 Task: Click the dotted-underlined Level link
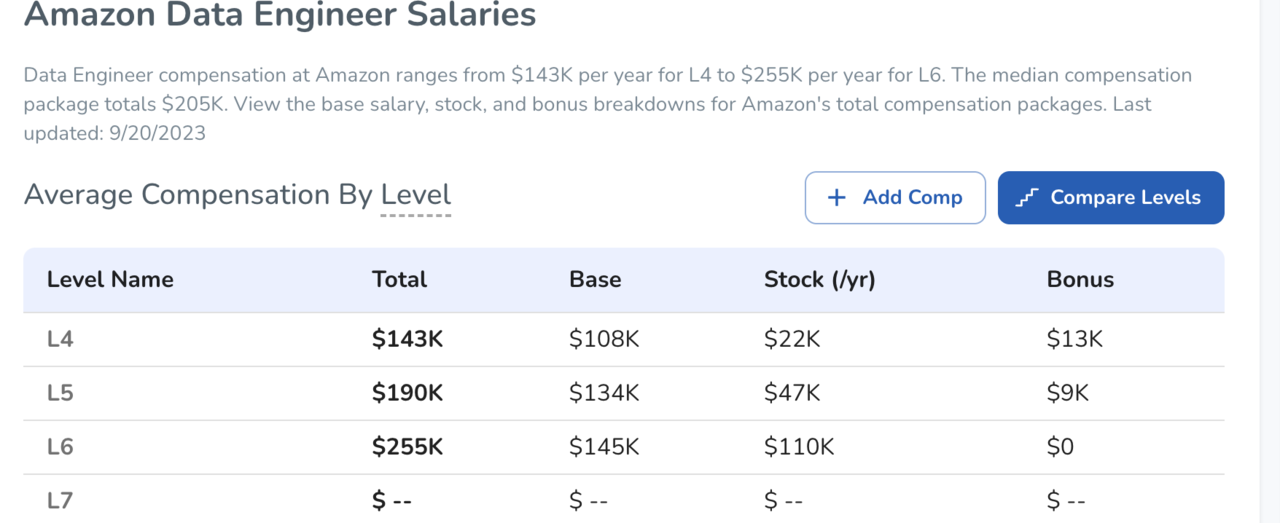click(416, 195)
